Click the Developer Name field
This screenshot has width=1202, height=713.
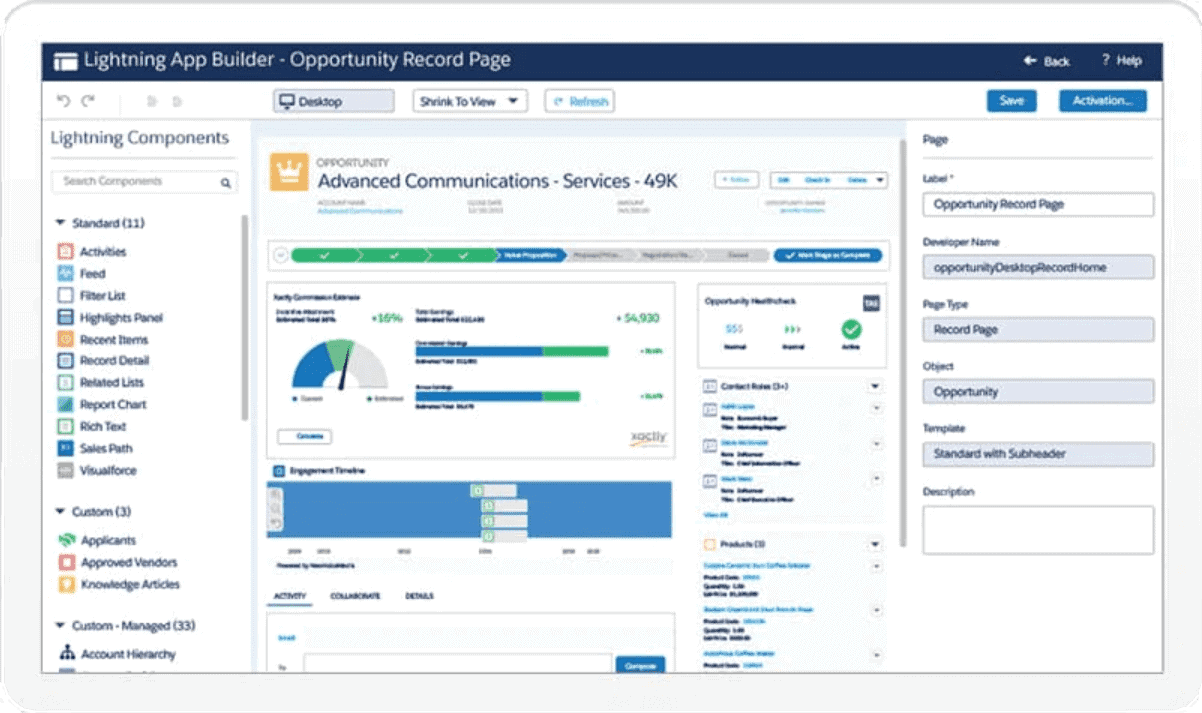click(1038, 267)
